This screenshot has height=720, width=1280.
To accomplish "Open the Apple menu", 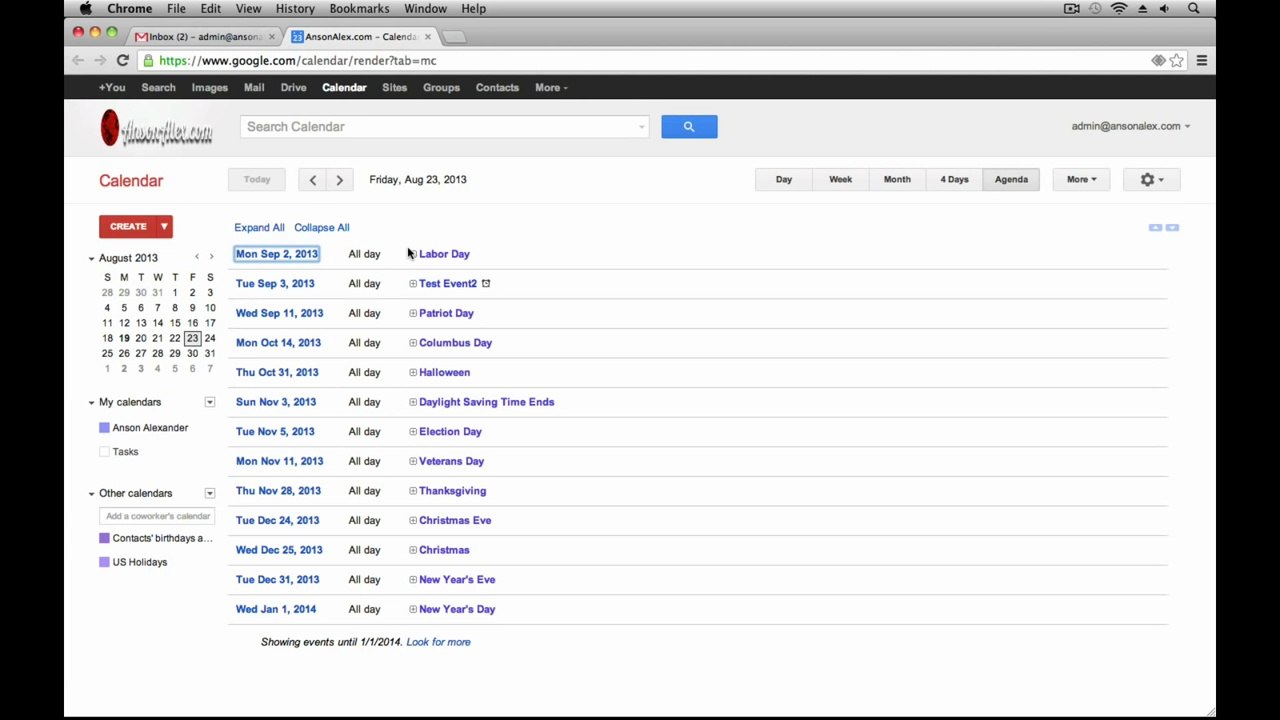I will [86, 9].
